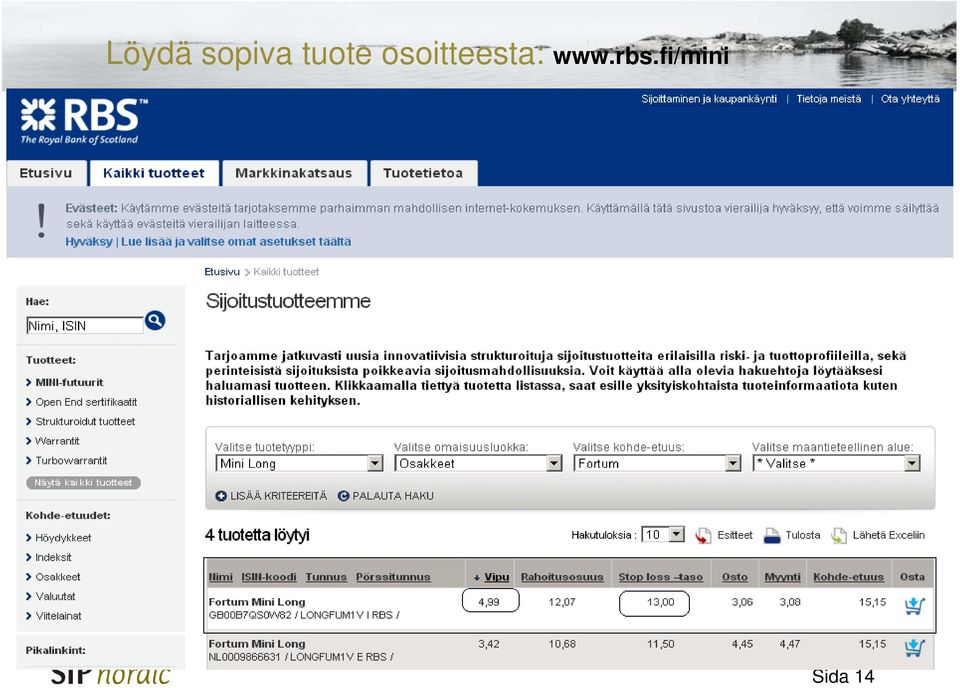Click Stop loss value 11,50
Screen dimensions: 960x688
(661, 644)
